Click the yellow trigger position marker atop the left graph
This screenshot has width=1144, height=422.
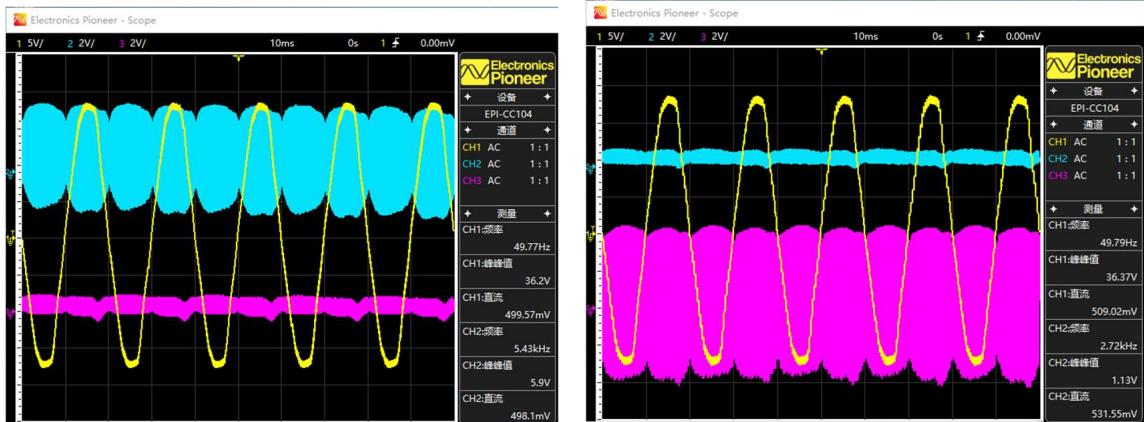tap(238, 56)
